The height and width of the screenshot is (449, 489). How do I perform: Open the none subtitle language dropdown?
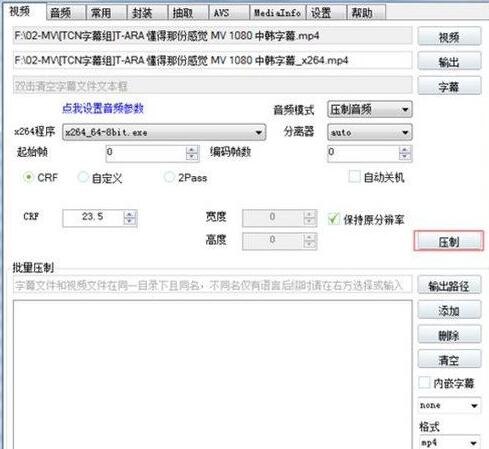tap(449, 405)
